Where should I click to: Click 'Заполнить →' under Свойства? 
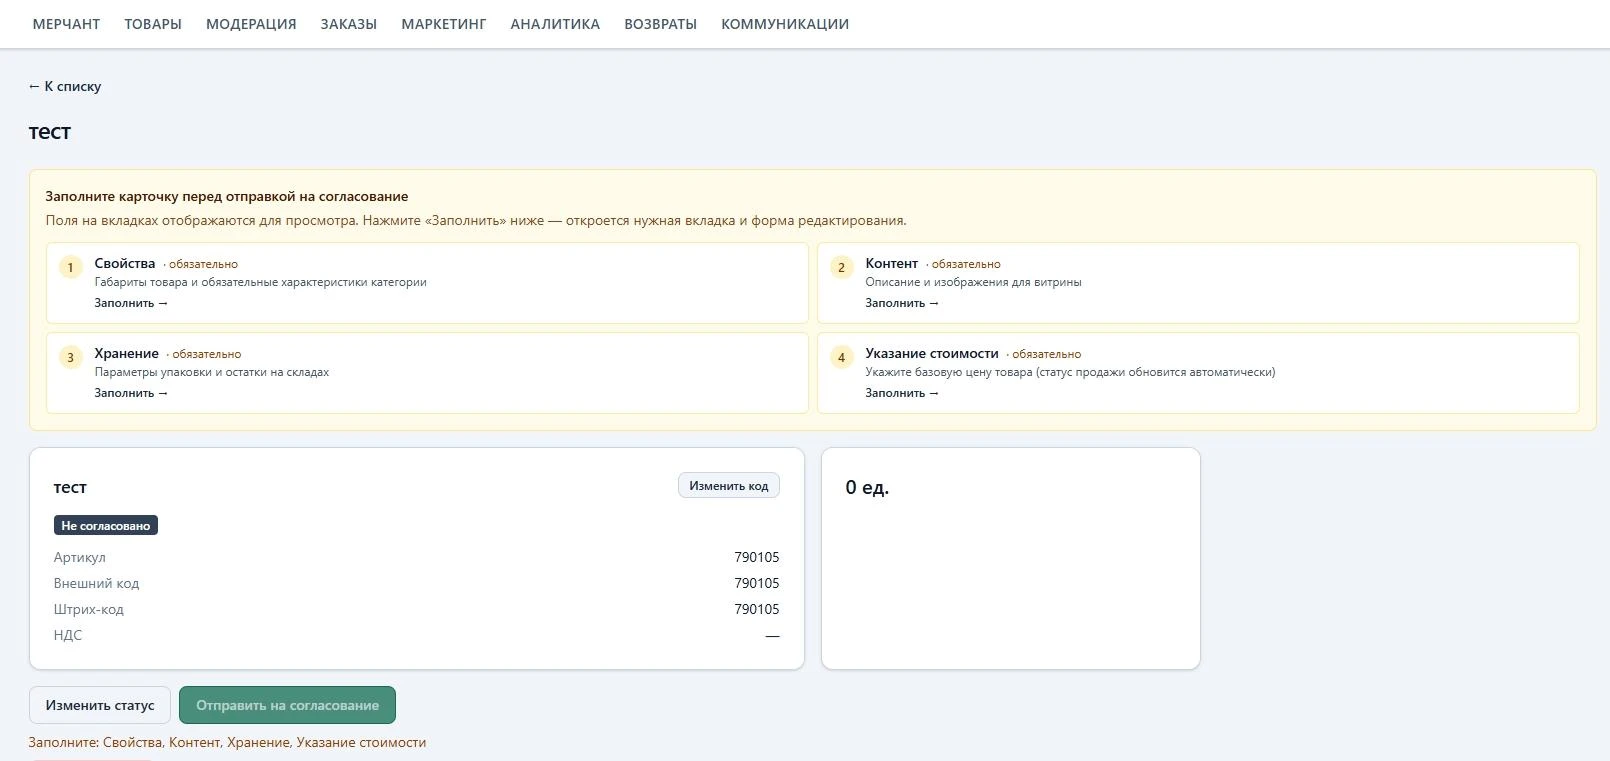click(131, 303)
